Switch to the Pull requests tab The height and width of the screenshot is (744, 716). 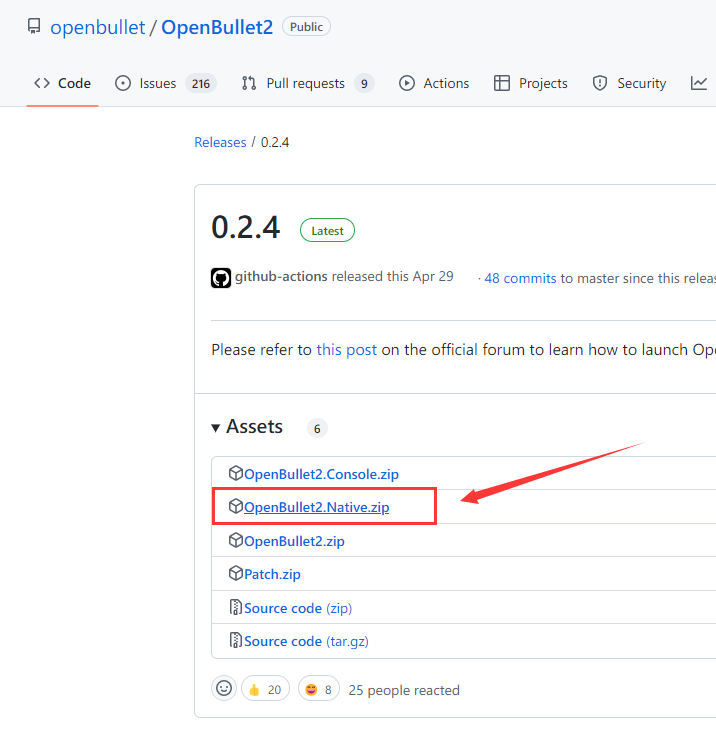(307, 83)
